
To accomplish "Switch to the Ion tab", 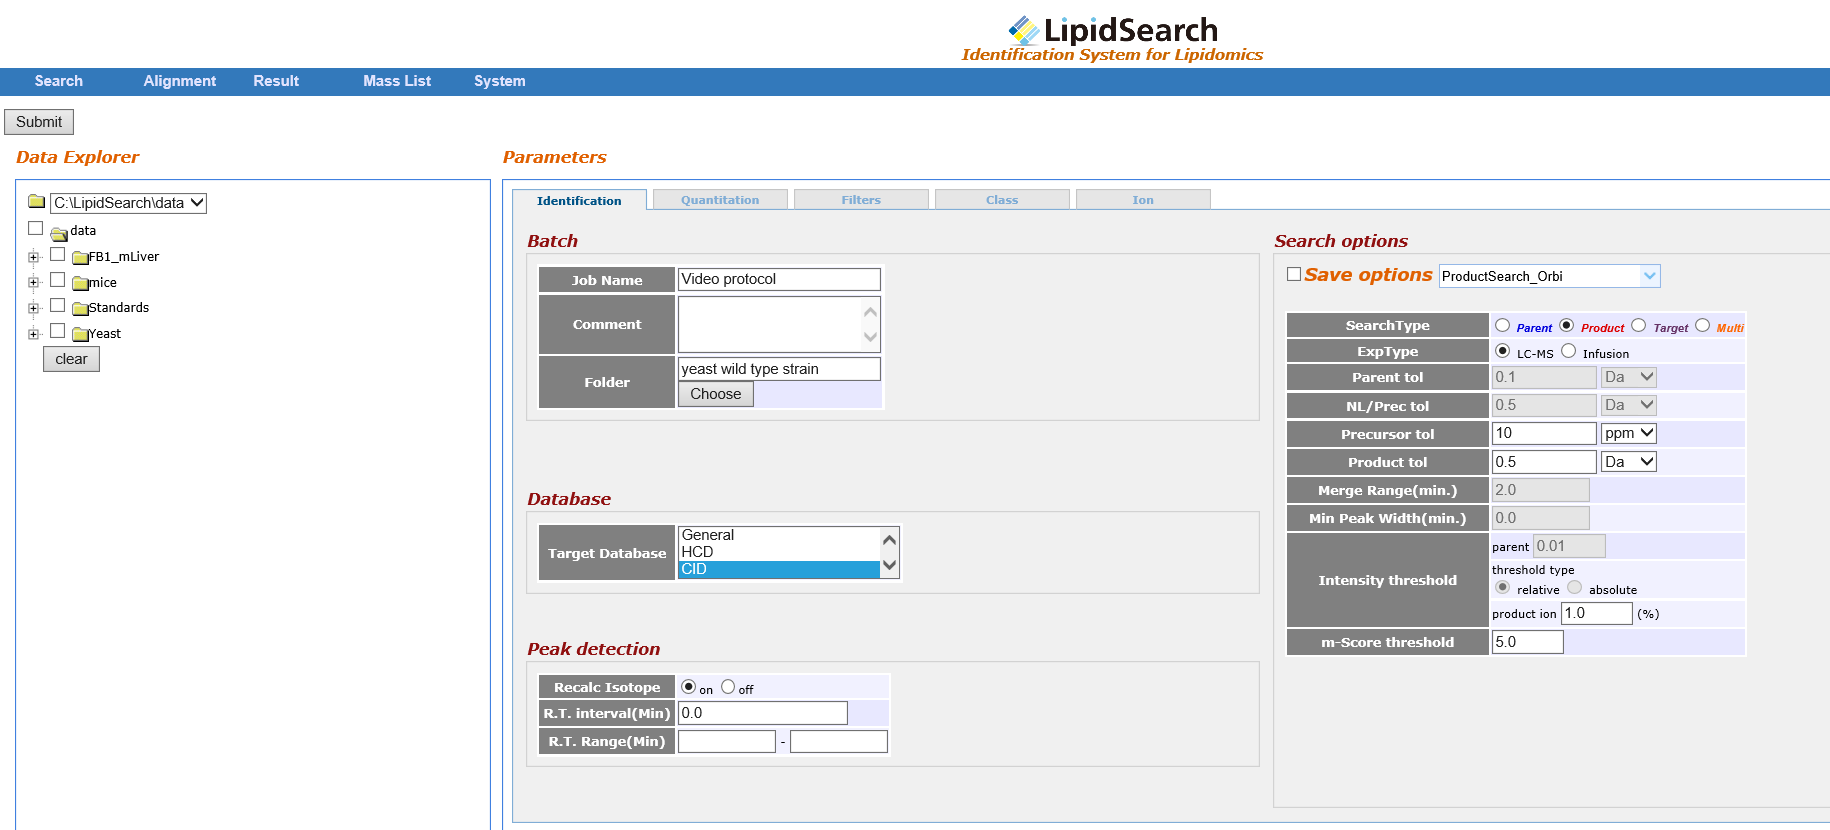I will tap(1143, 200).
